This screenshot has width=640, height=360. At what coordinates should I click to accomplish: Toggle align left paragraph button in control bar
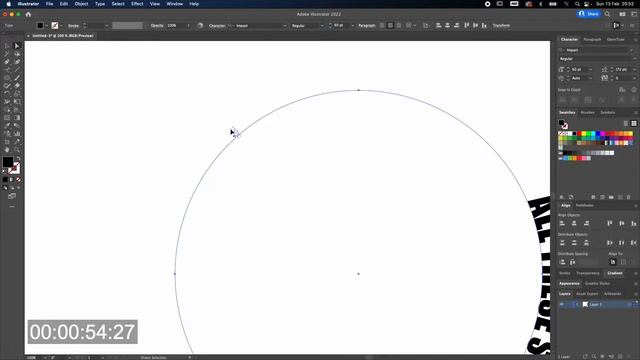[382, 25]
